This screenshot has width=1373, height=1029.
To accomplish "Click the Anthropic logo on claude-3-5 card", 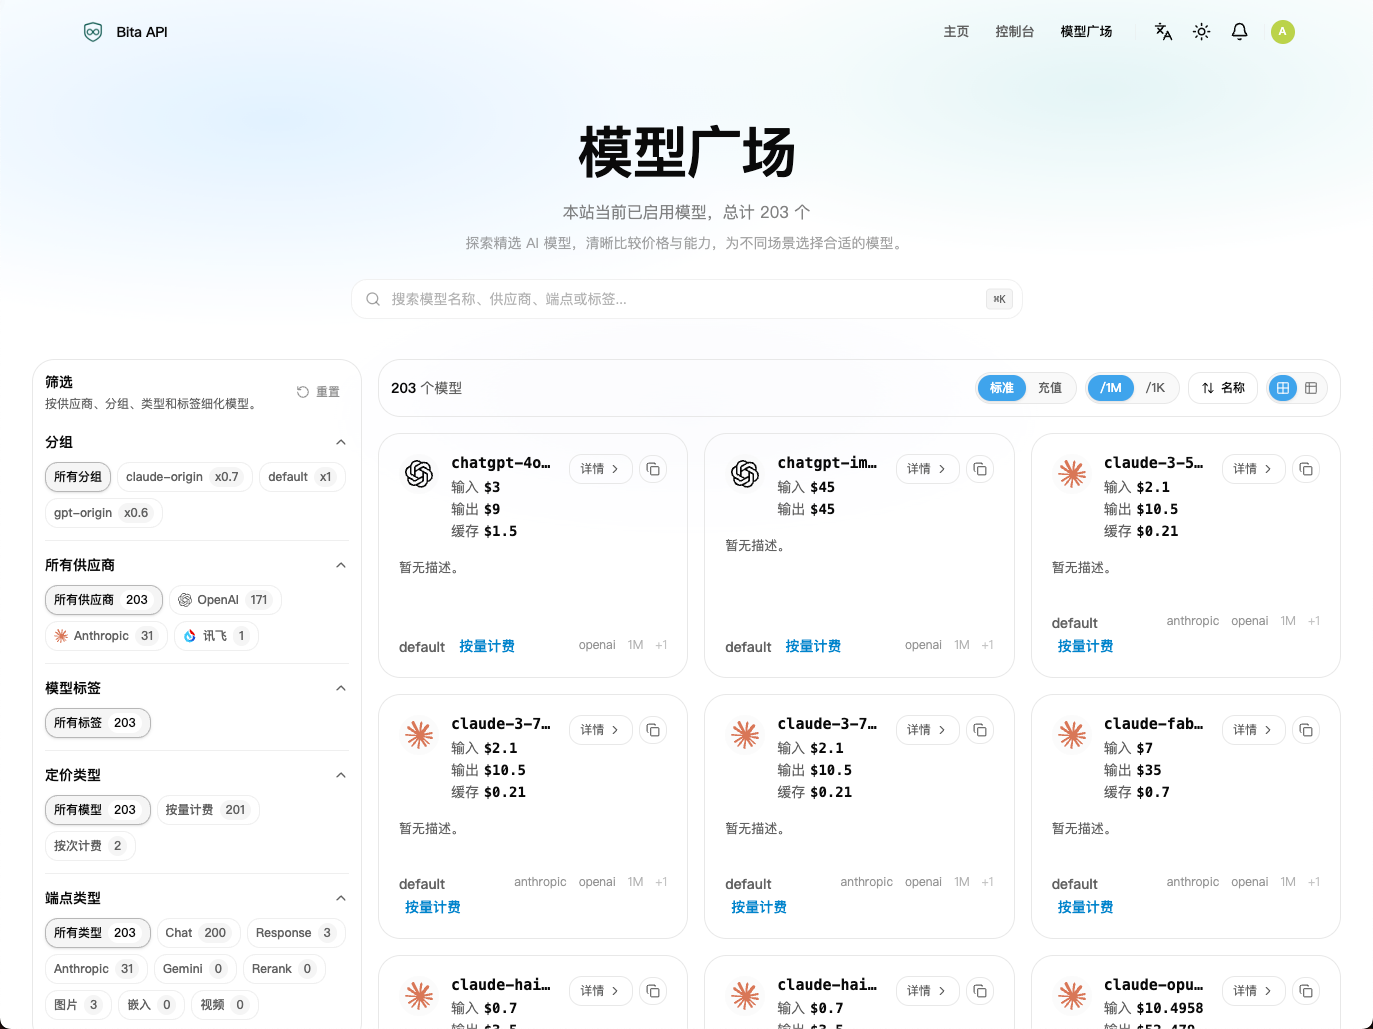I will (1072, 473).
